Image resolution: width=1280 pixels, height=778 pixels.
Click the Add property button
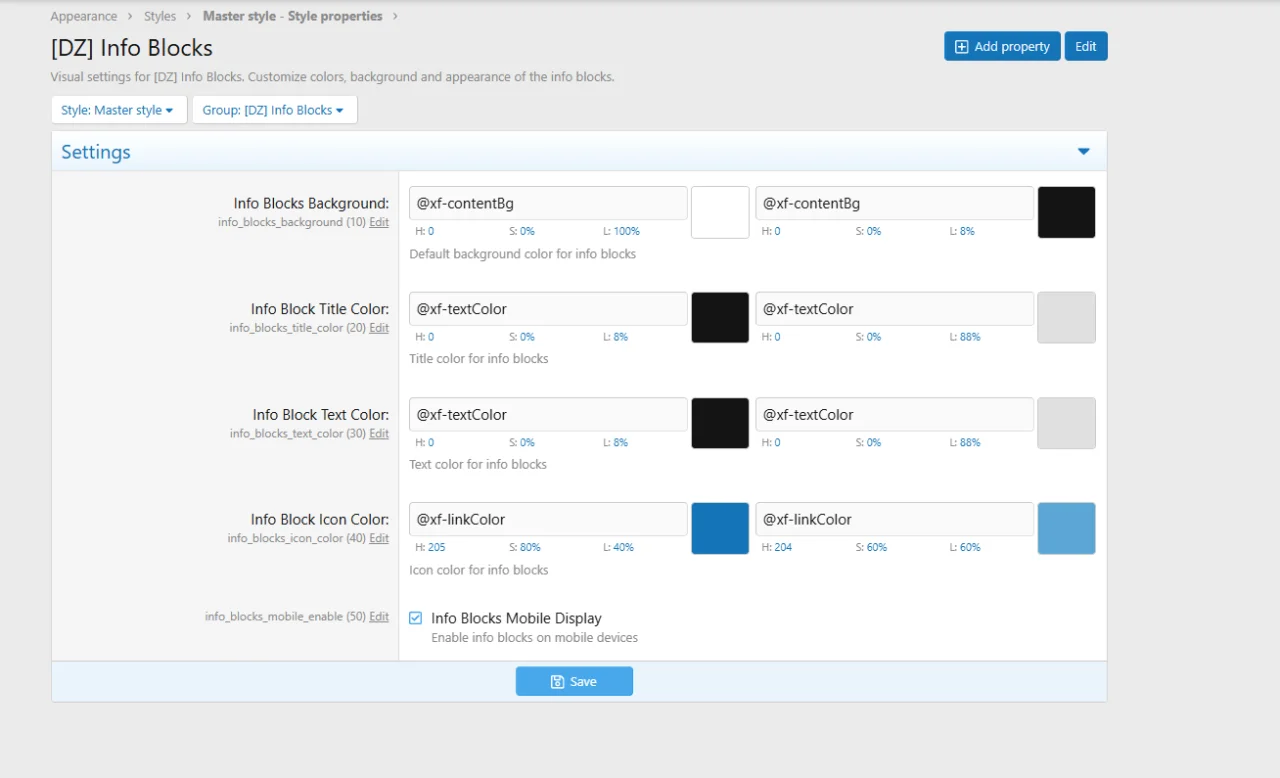pyautogui.click(x=1002, y=46)
